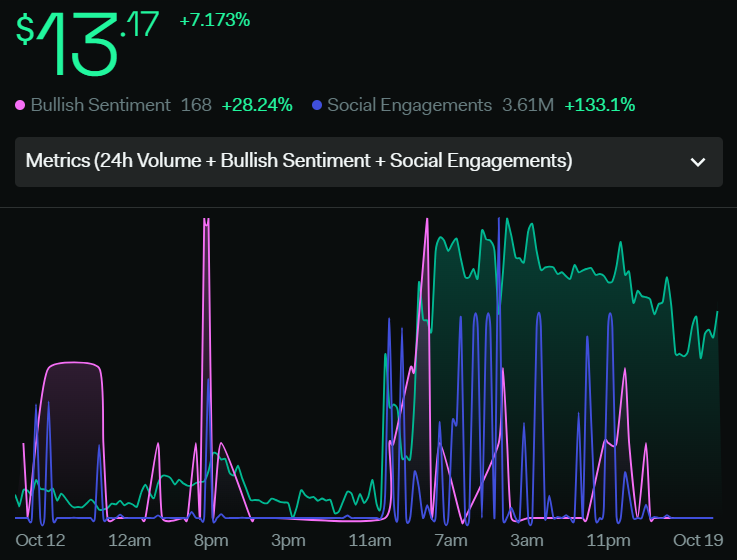The width and height of the screenshot is (737, 560).
Task: Click the +28.24% sentiment change
Action: tap(257, 105)
